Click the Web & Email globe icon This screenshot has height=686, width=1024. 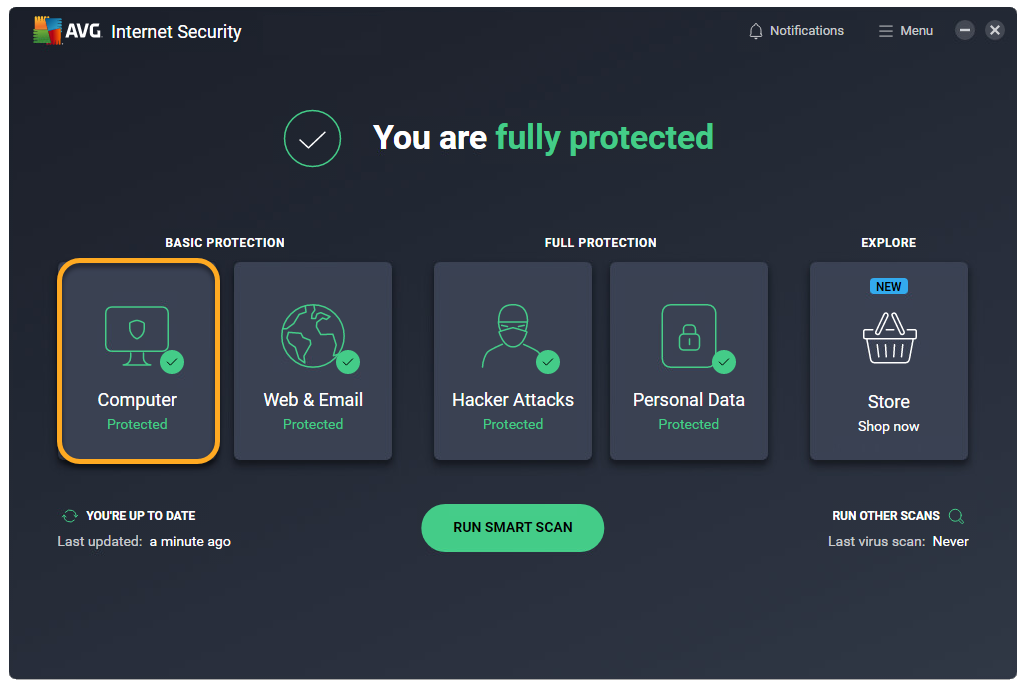312,335
